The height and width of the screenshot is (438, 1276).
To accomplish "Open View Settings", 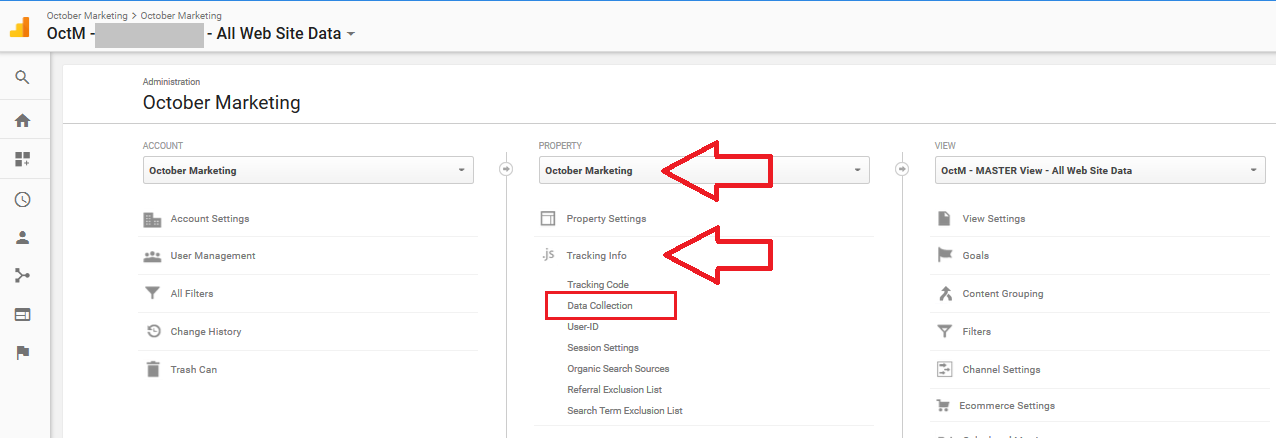I will [994, 219].
